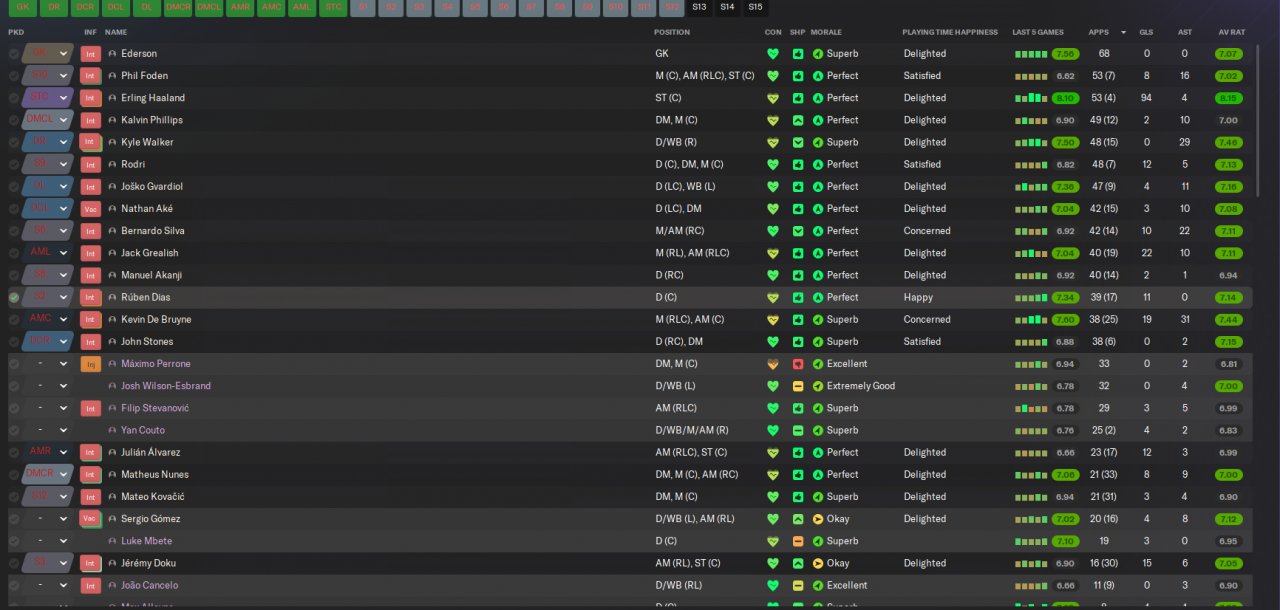Image resolution: width=1280 pixels, height=610 pixels.
Task: Sort by the APPS column header
Action: [x=1099, y=32]
